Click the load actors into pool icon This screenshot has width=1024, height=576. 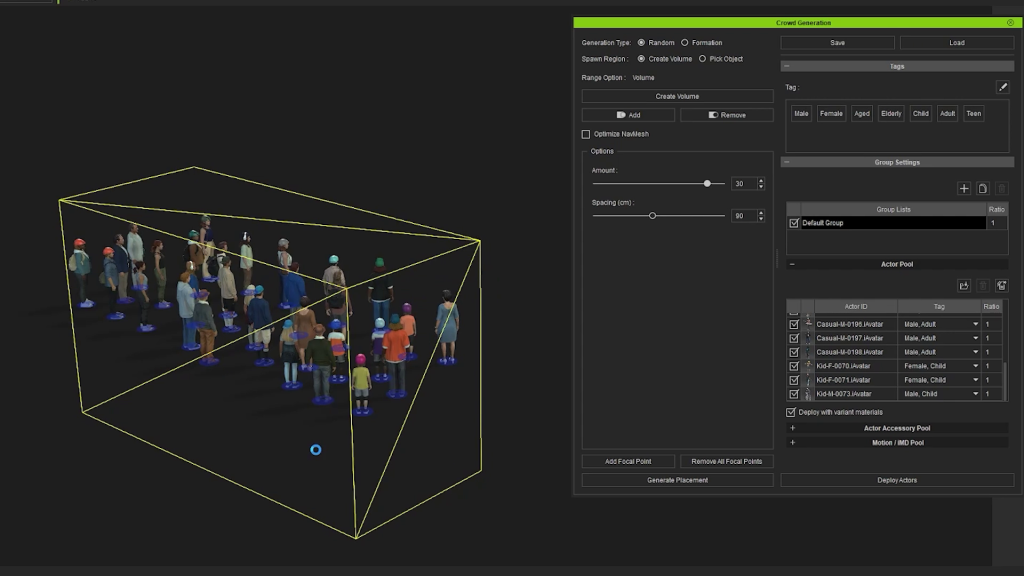tap(964, 285)
